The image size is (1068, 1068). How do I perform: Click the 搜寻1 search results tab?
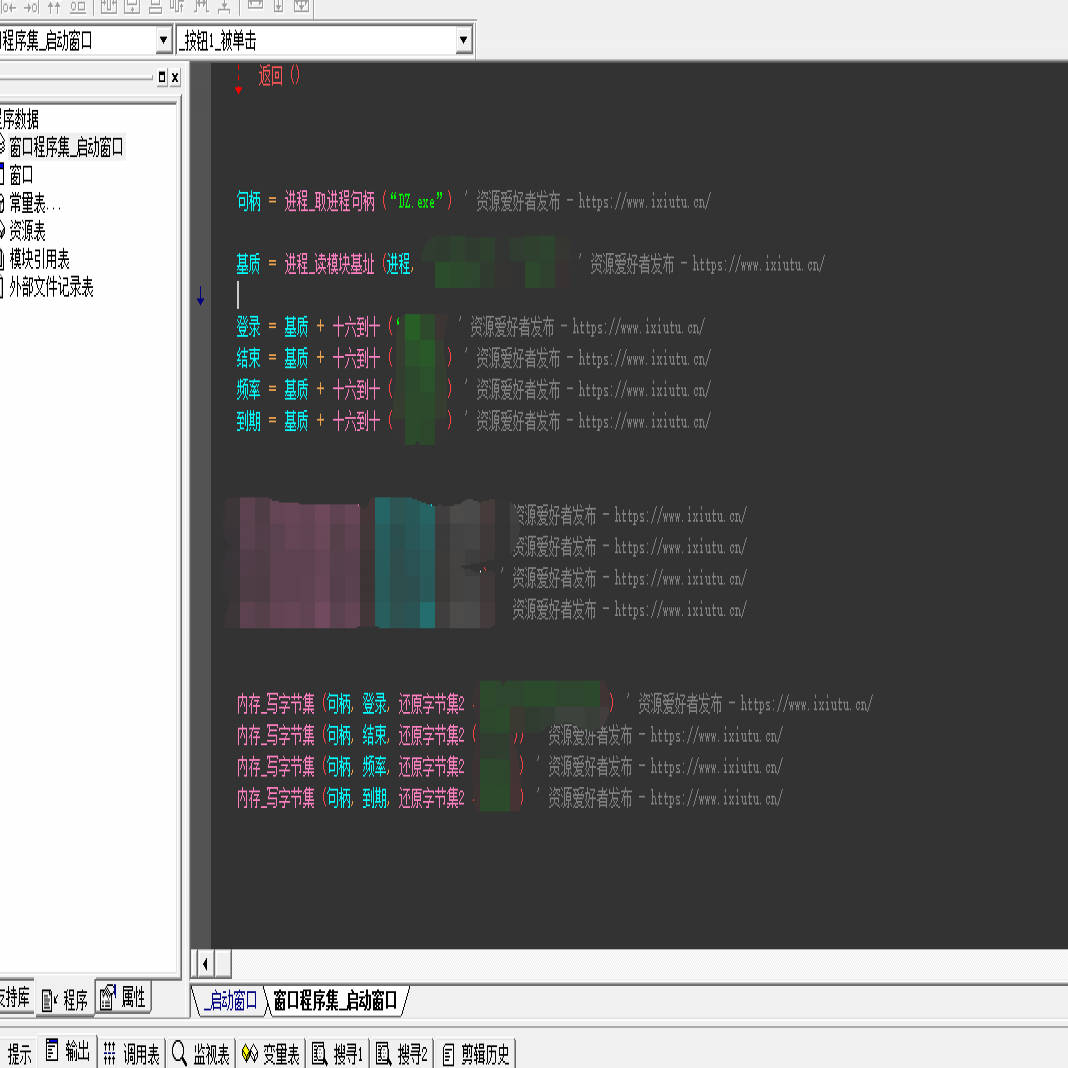[x=338, y=1054]
